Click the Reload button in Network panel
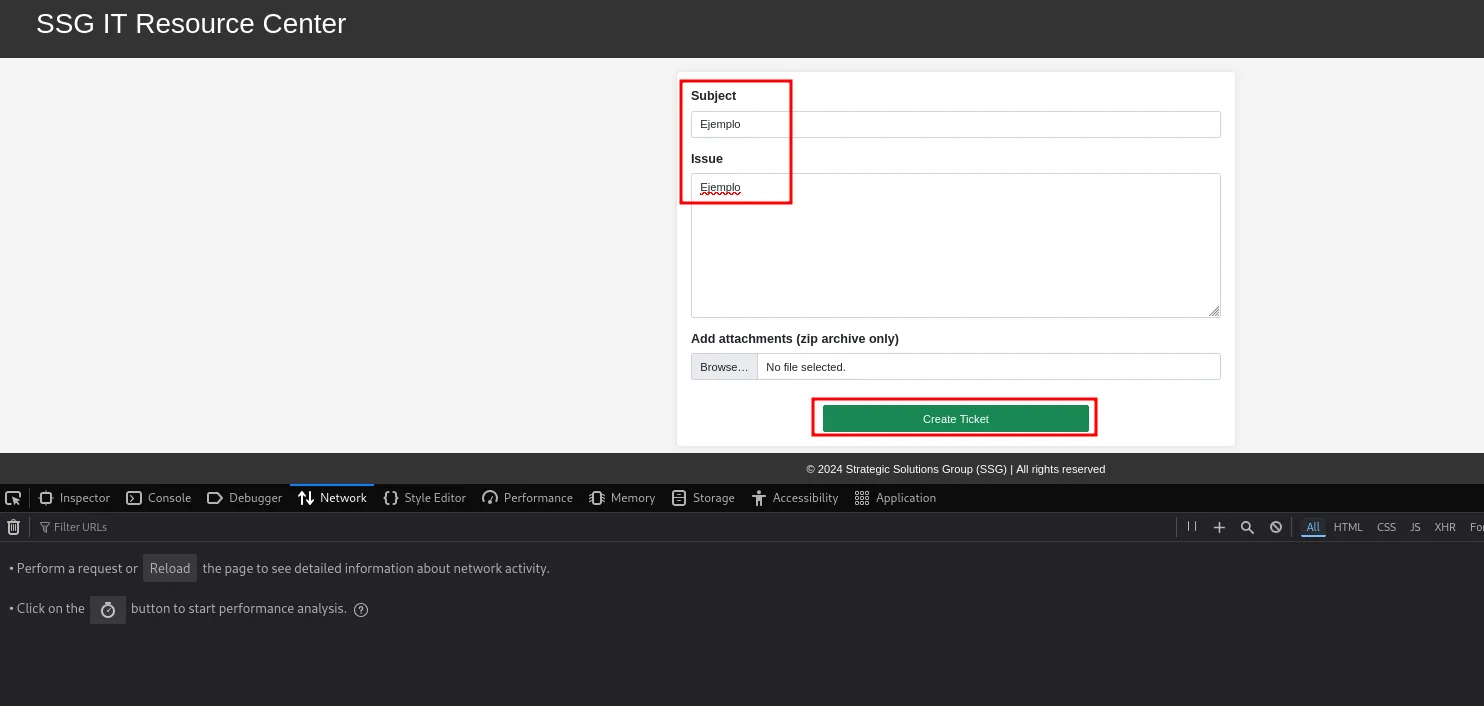1484x706 pixels. click(x=170, y=568)
